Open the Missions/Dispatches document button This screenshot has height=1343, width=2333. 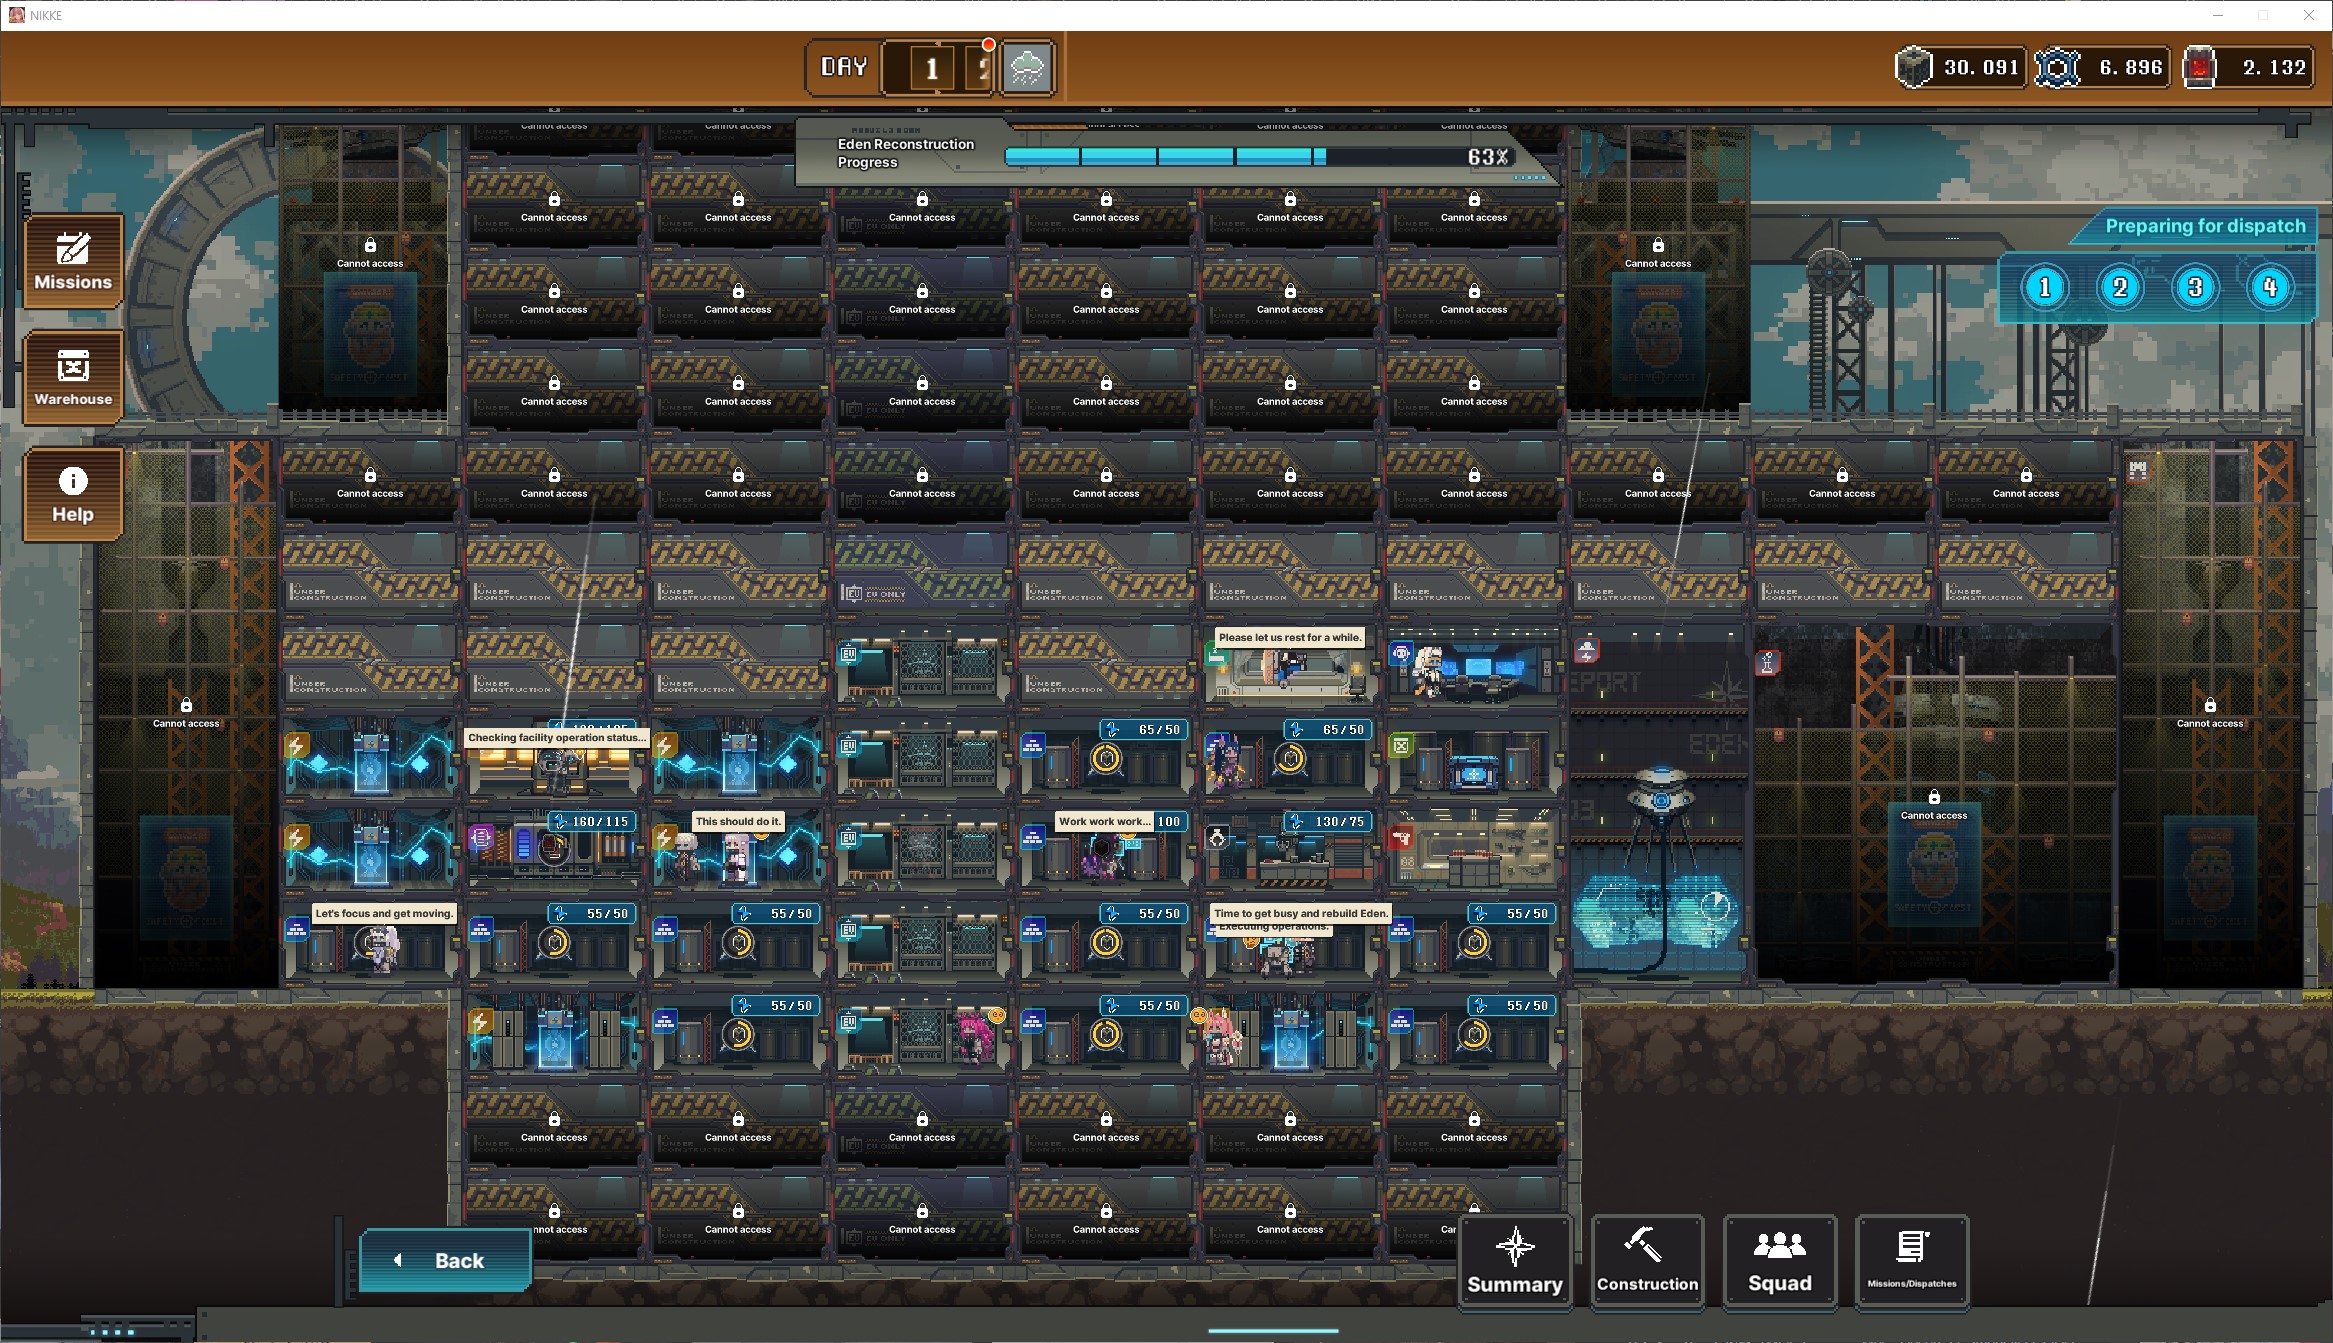pyautogui.click(x=1911, y=1261)
